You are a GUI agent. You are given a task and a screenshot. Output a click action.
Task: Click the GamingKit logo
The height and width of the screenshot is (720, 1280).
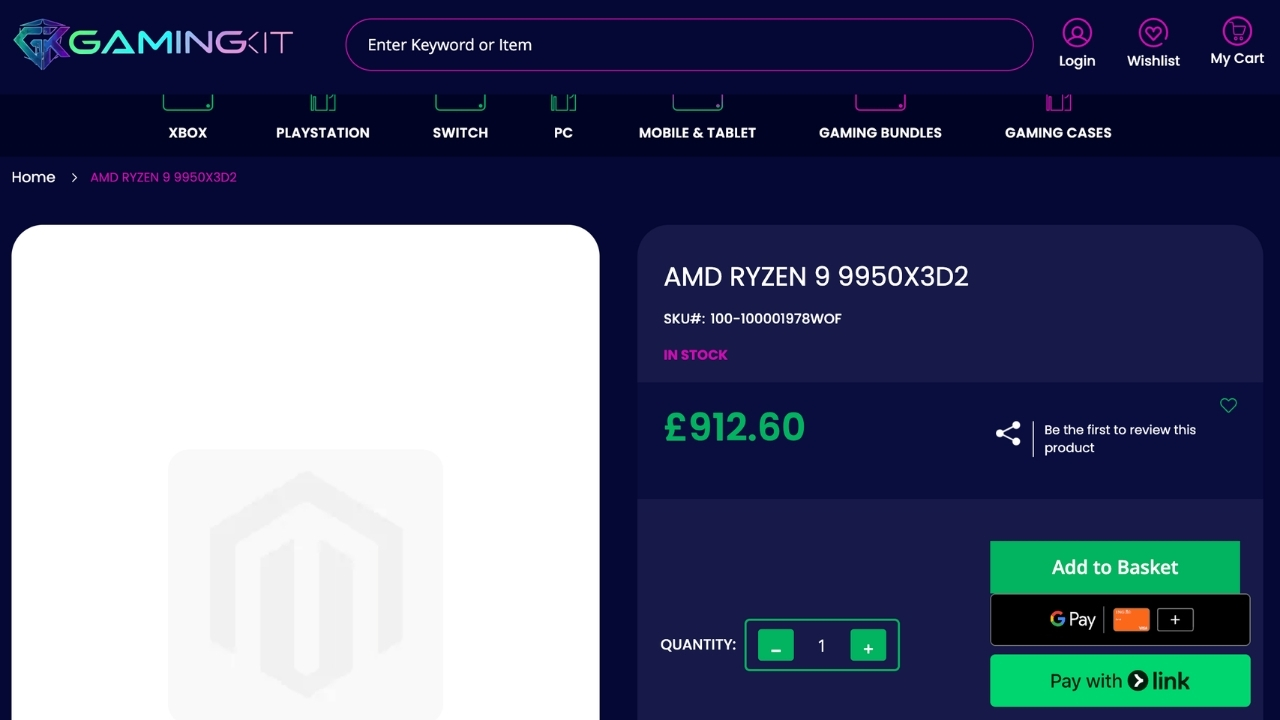coord(153,43)
